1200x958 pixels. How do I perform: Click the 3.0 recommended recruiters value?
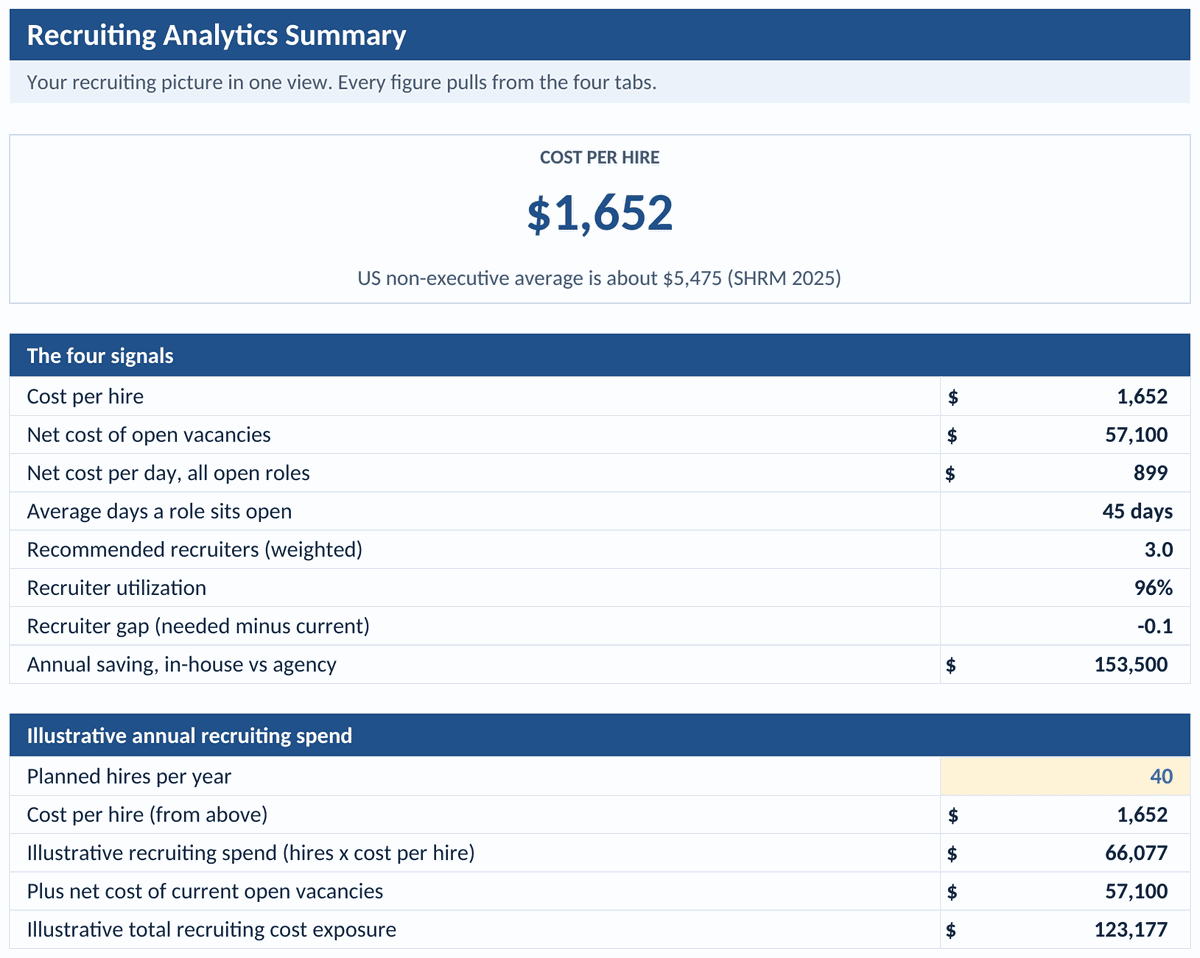click(1160, 549)
